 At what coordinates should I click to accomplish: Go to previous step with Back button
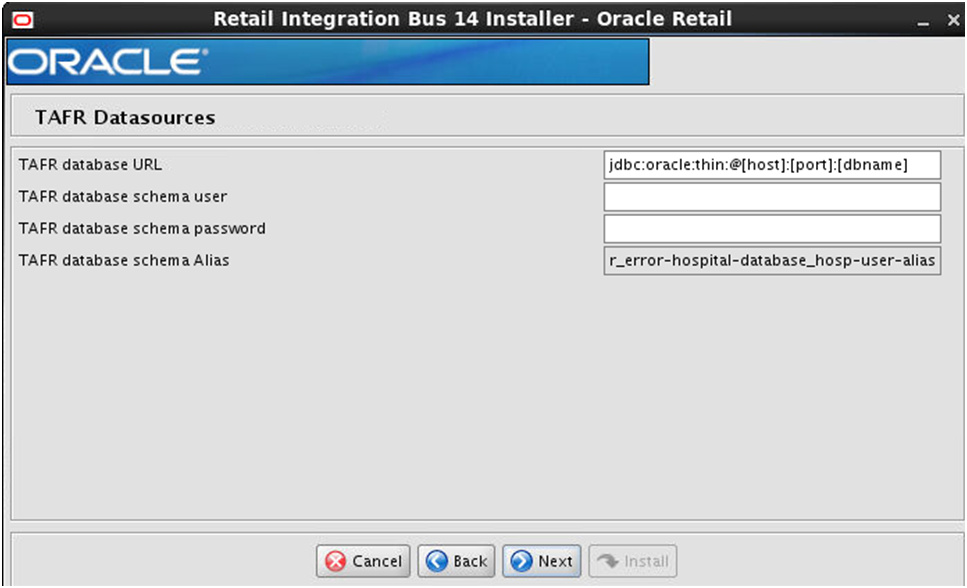(456, 561)
